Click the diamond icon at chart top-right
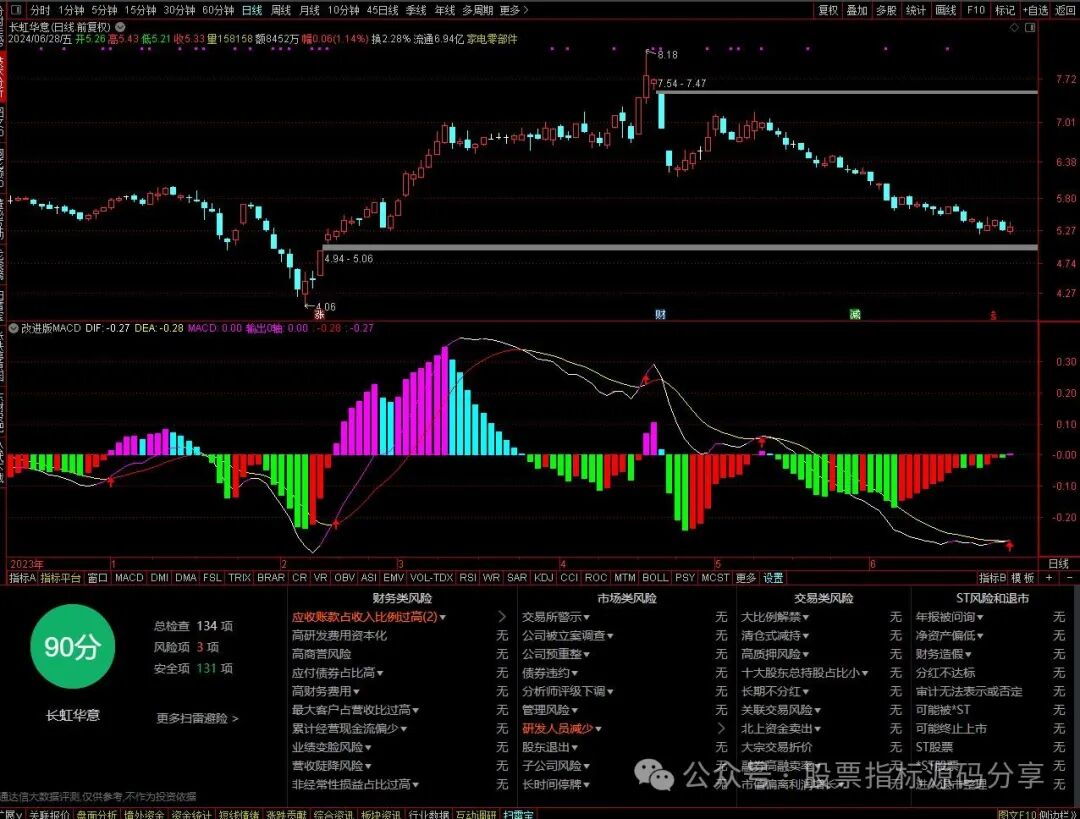Screen dimensions: 1080x819 tap(1014, 28)
